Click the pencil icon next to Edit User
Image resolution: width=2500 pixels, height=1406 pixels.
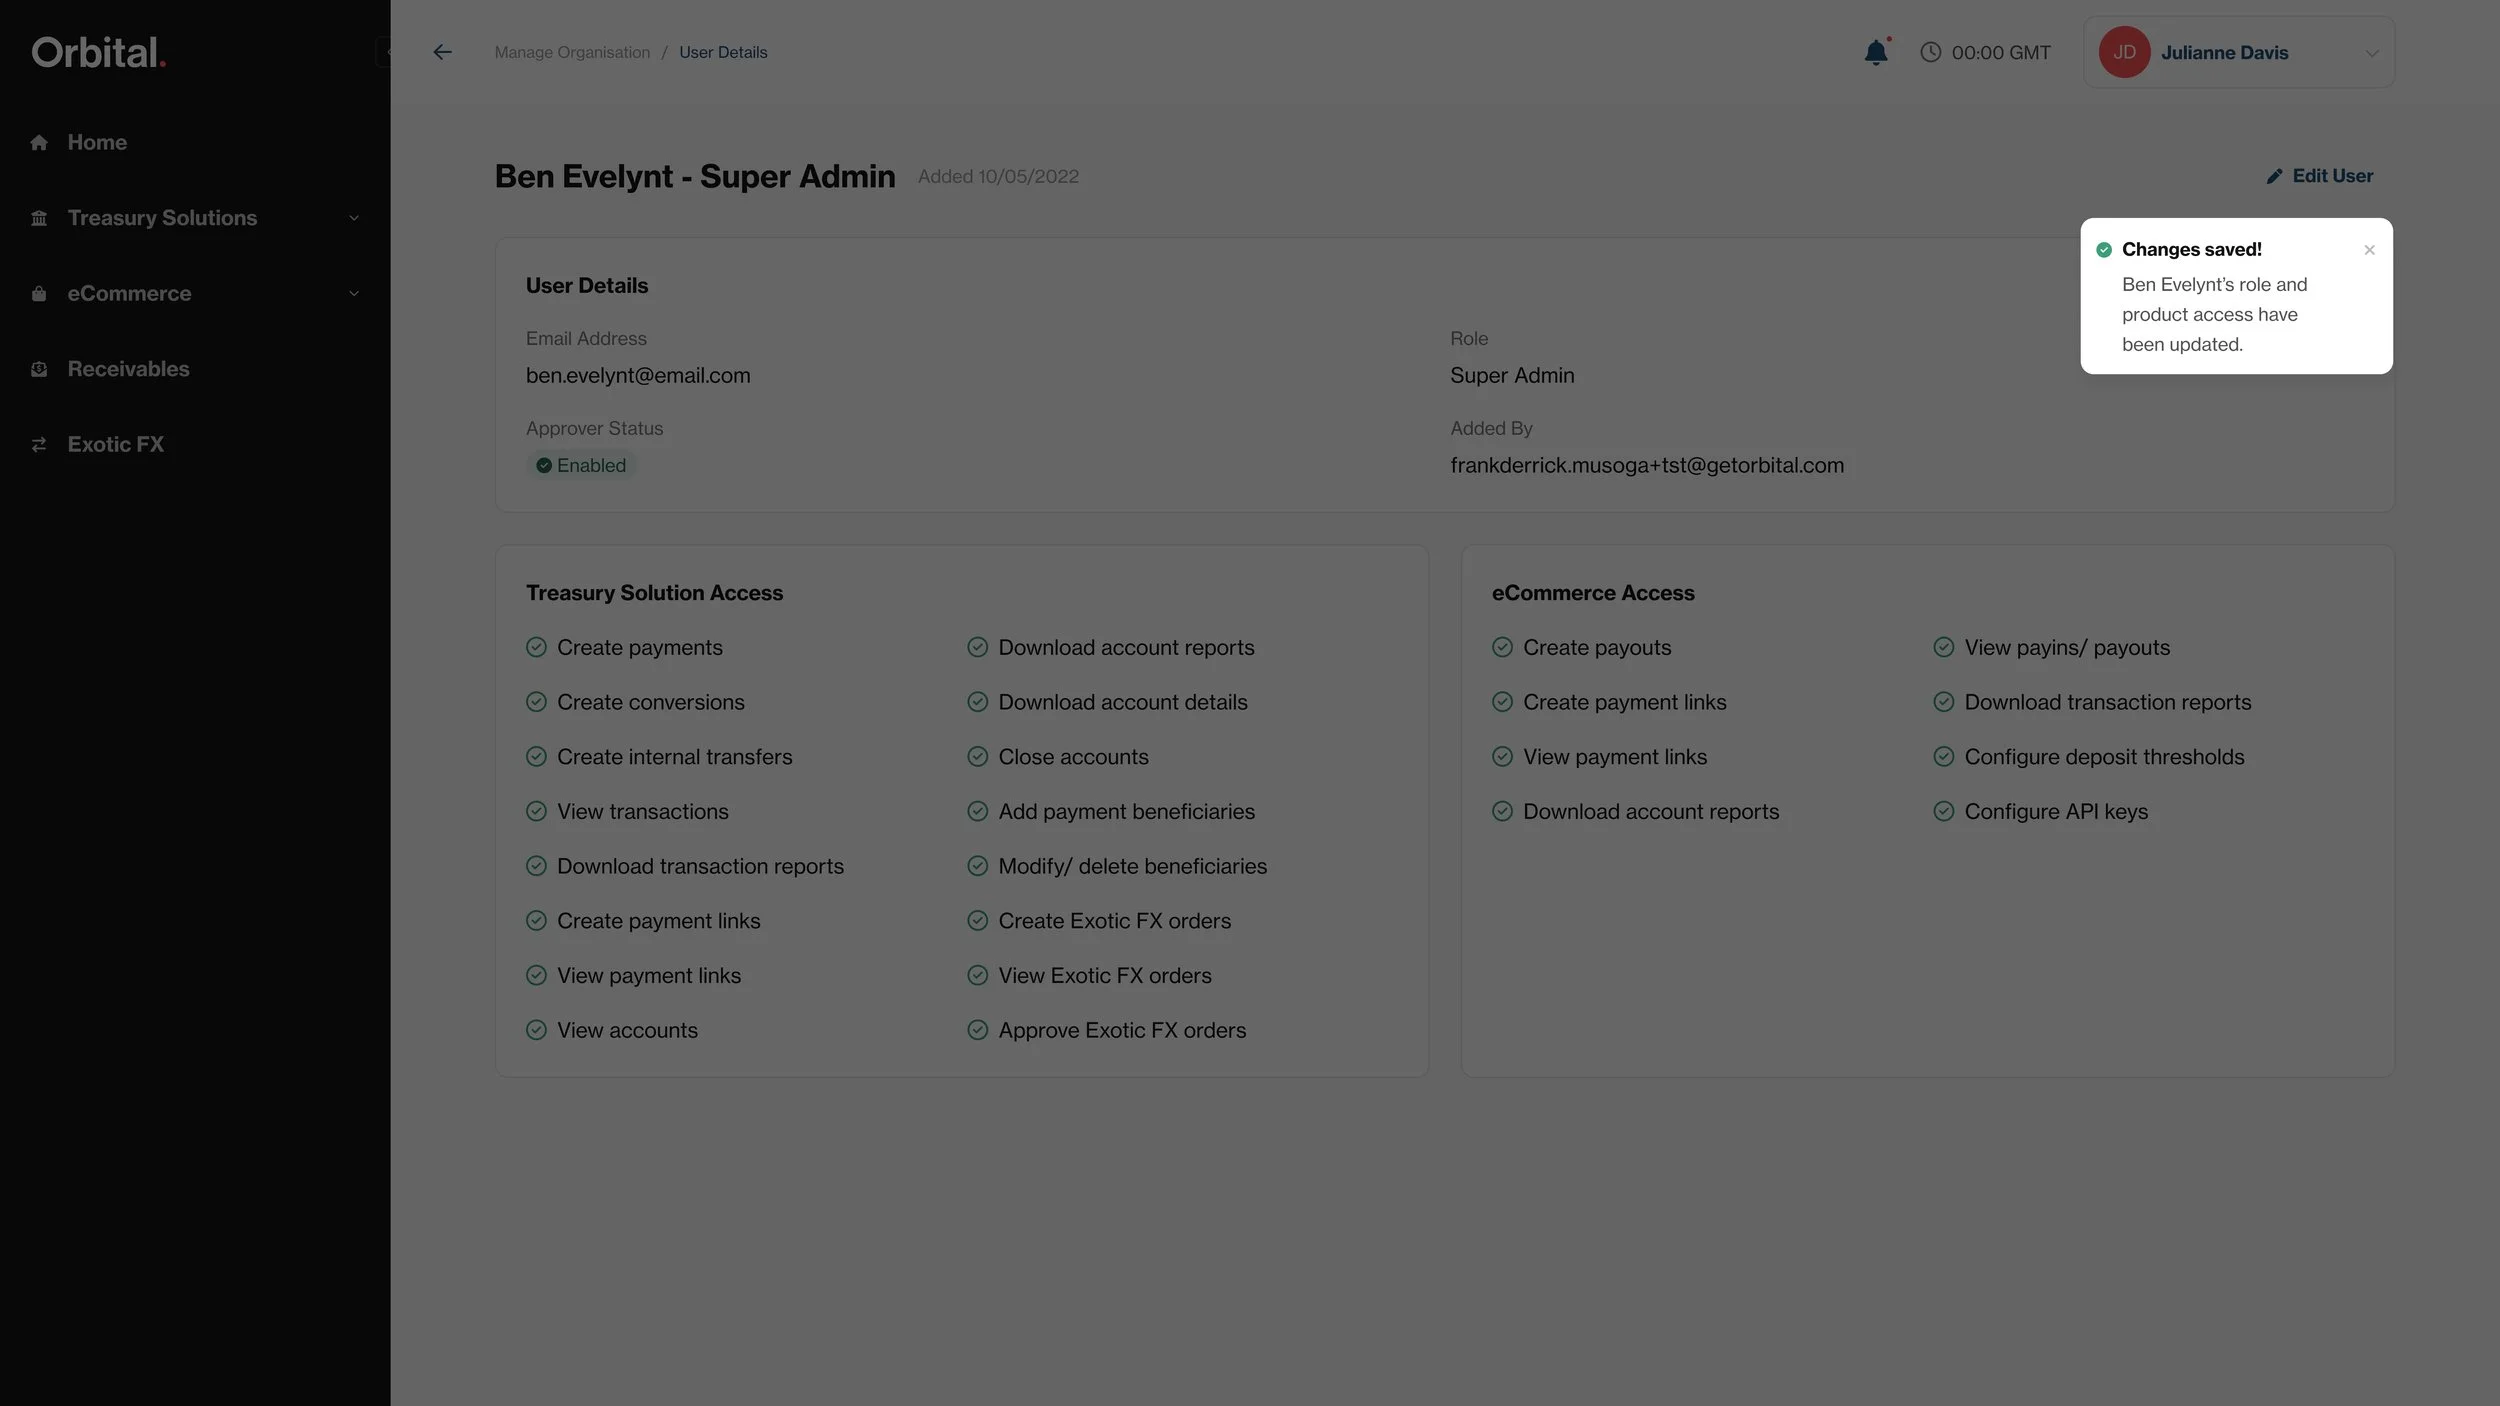tap(2274, 176)
